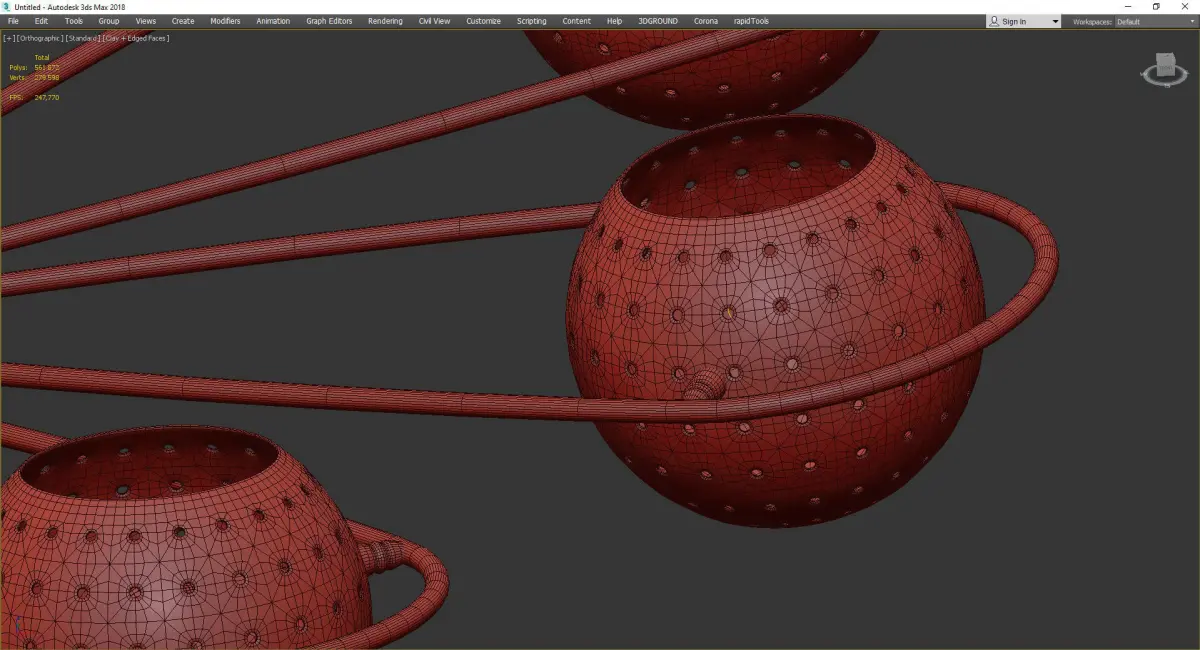The image size is (1200, 650).
Task: Click the 3ds Max application icon
Action: (x=6, y=6)
